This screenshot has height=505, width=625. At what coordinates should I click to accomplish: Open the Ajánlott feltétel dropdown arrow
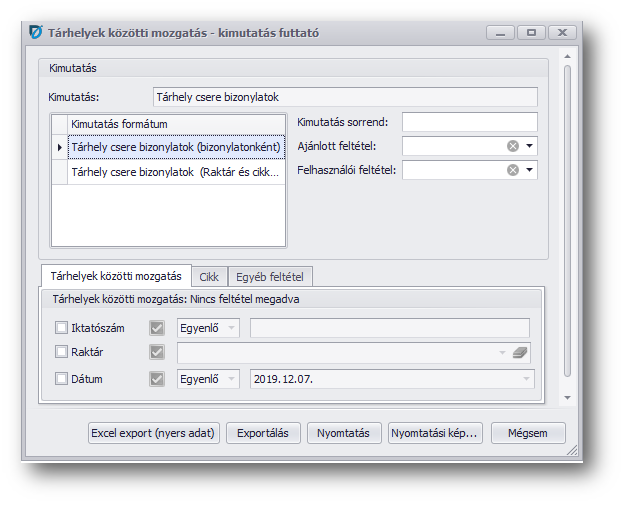(529, 146)
